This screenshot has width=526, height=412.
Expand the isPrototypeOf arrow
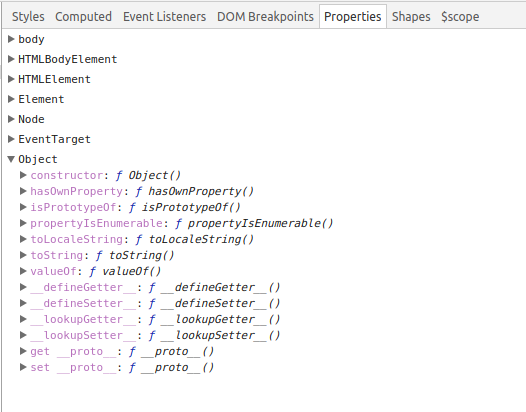coord(23,207)
